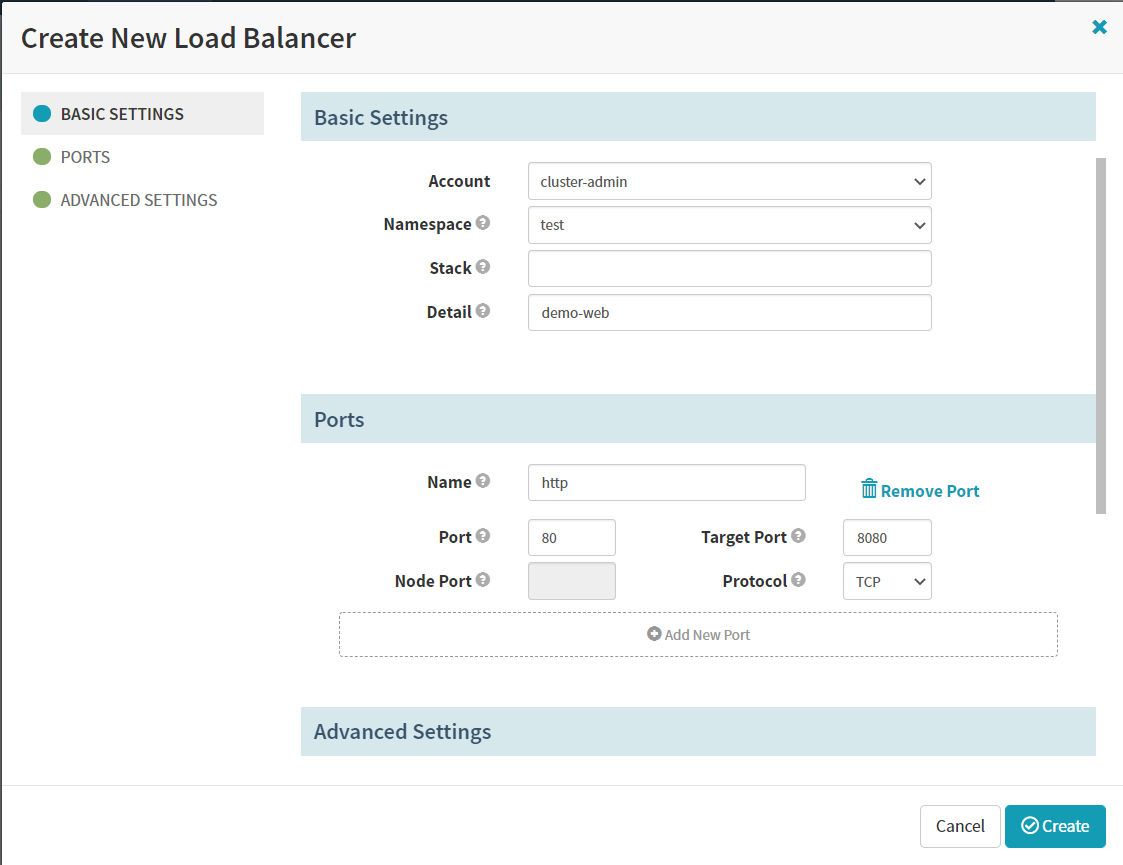Open the Target Port help icon

pos(799,536)
